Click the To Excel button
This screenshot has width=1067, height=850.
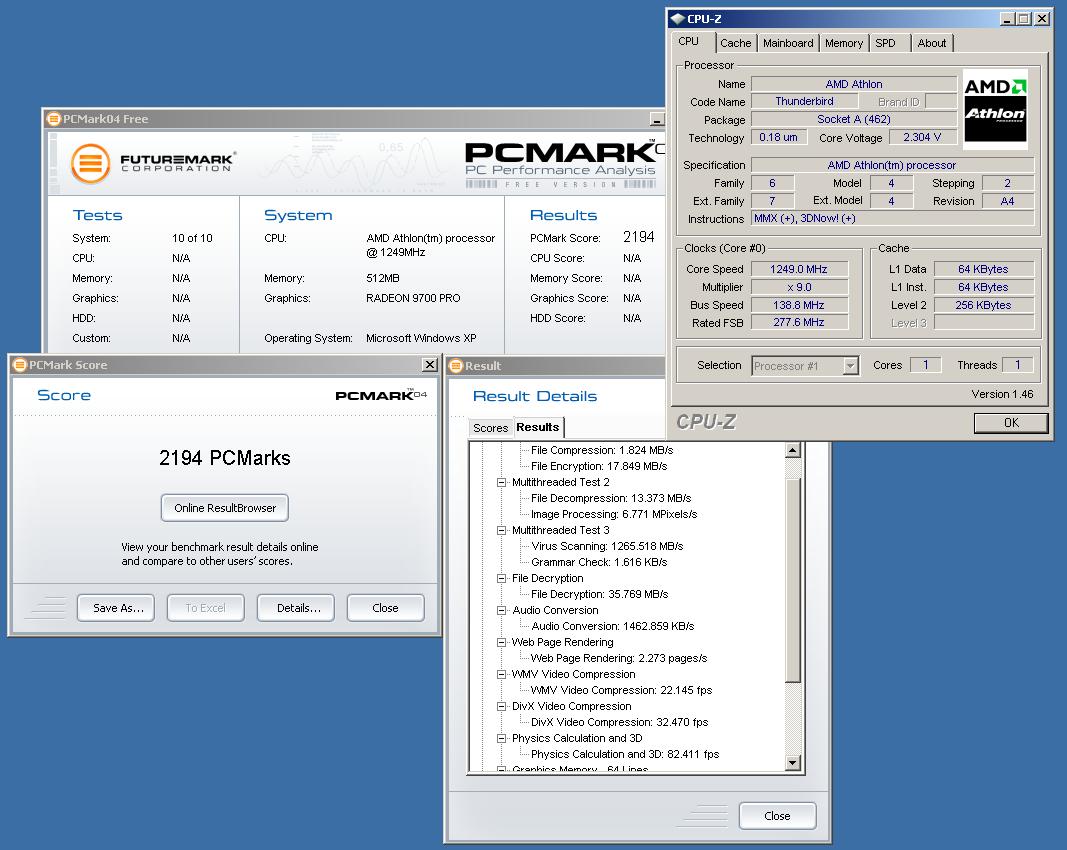206,608
